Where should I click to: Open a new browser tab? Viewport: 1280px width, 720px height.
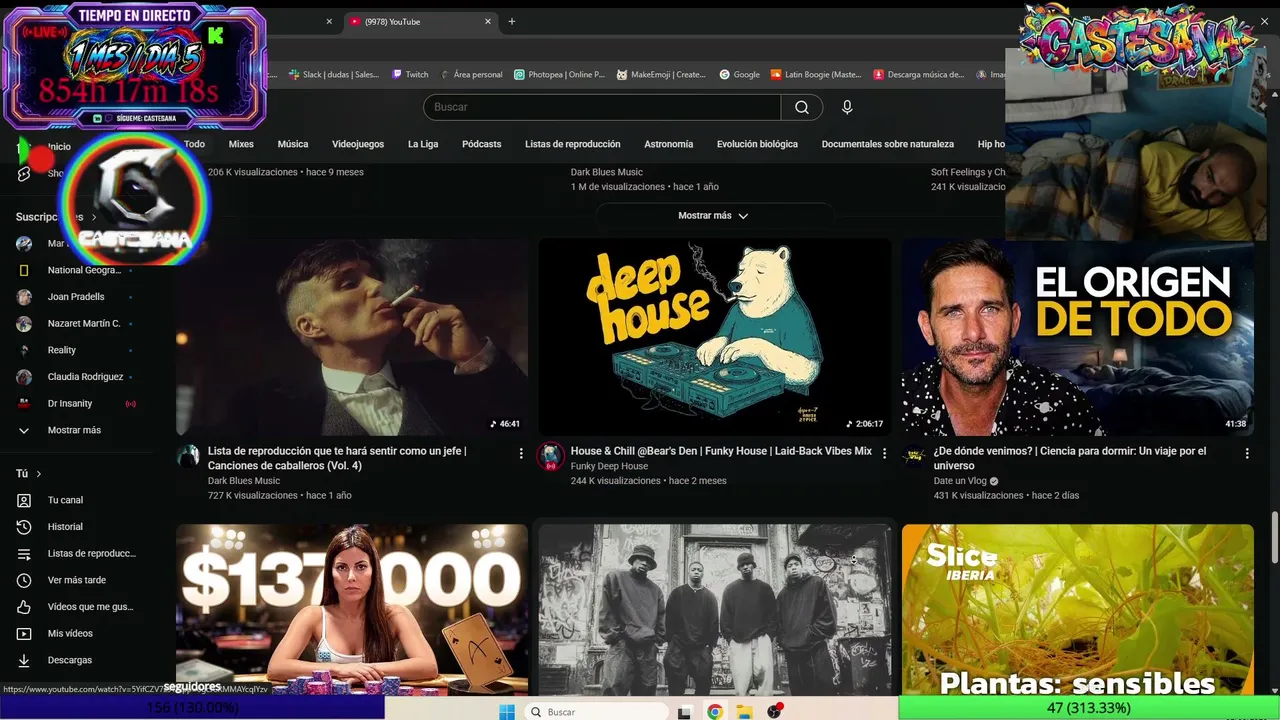[x=512, y=22]
